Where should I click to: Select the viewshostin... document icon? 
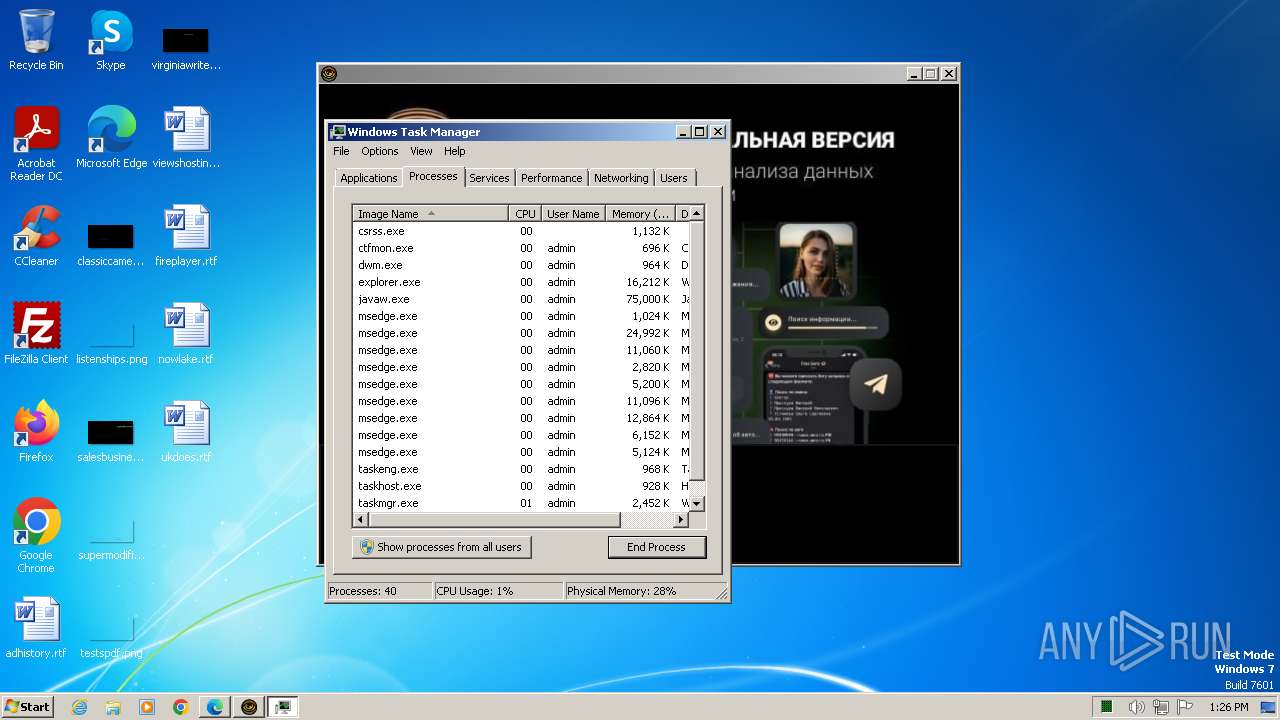(x=186, y=138)
